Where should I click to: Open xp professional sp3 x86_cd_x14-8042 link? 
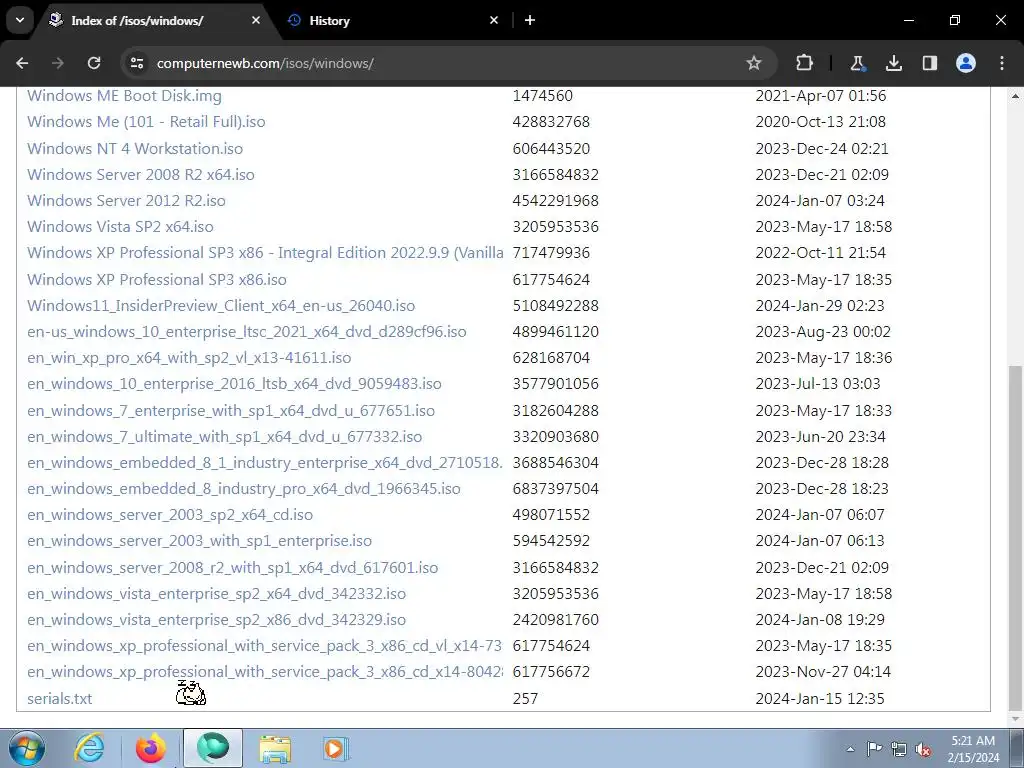coord(265,673)
